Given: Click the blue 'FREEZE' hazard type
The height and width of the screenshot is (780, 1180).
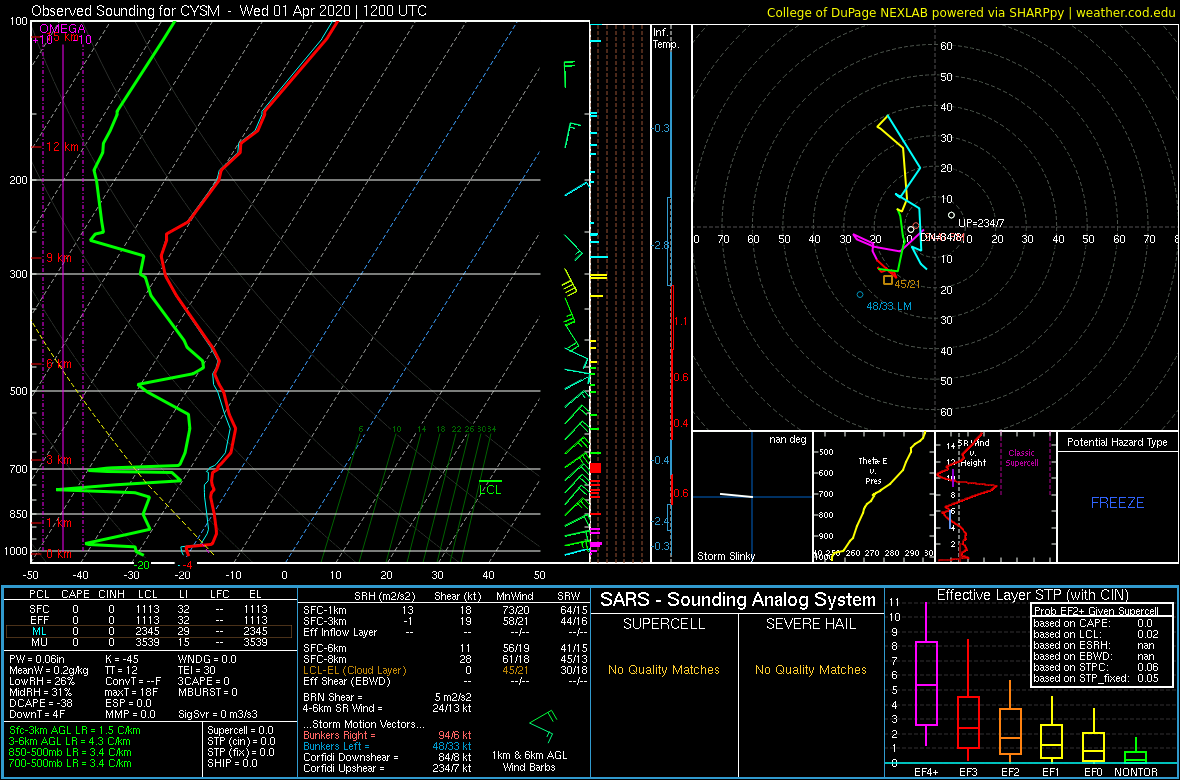Looking at the screenshot, I should point(1117,503).
